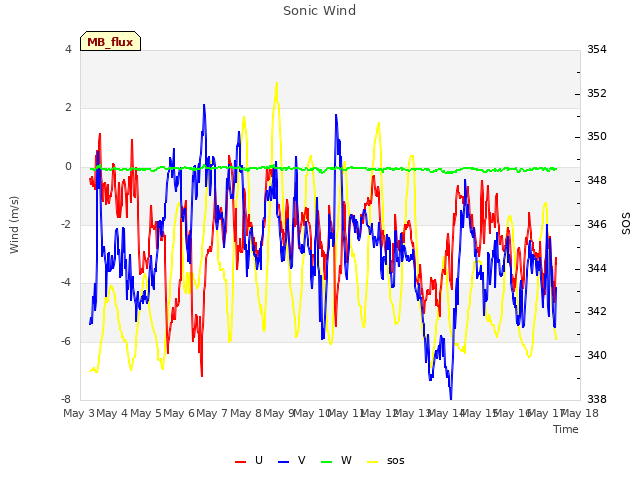The image size is (640, 480).
Task: Click the -6 tick on wind axis
Action: [x=66, y=341]
